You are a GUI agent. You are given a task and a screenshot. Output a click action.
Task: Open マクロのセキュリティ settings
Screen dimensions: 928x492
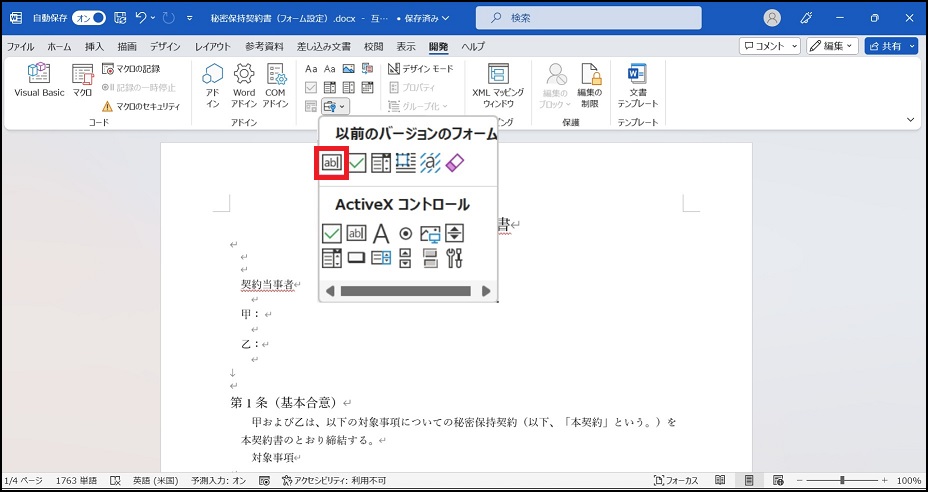coord(141,107)
